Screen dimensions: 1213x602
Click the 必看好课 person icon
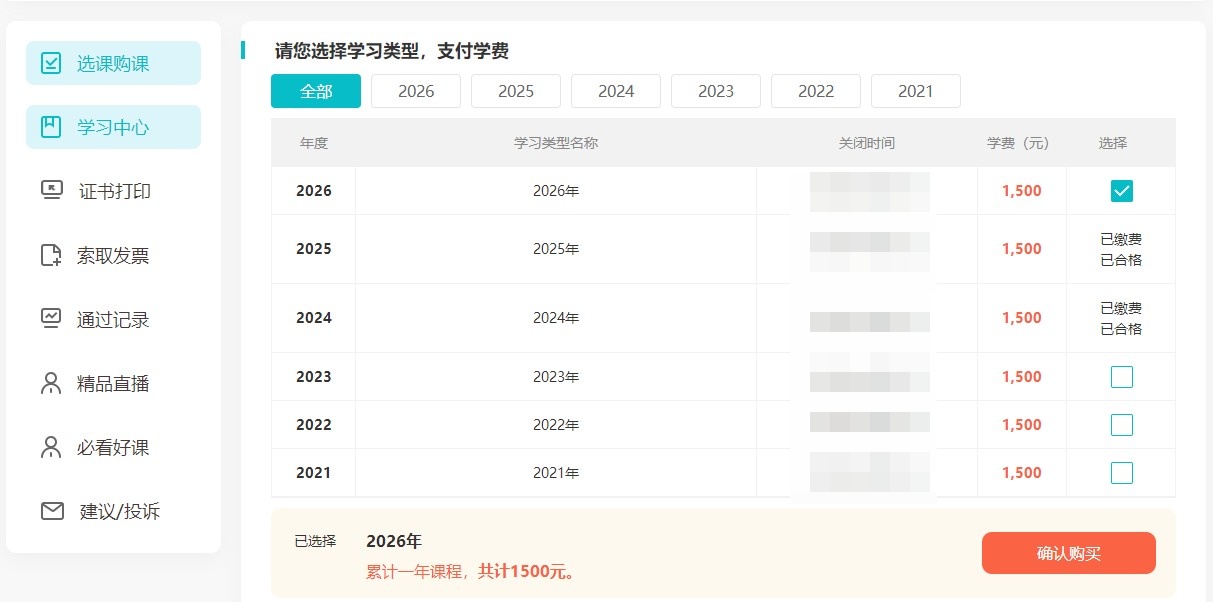(x=51, y=447)
